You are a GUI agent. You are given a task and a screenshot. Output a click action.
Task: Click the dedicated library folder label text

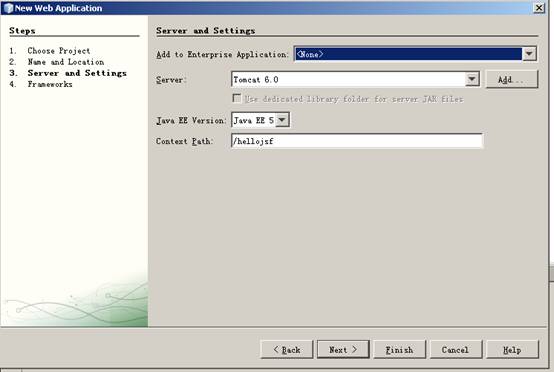coord(354,99)
